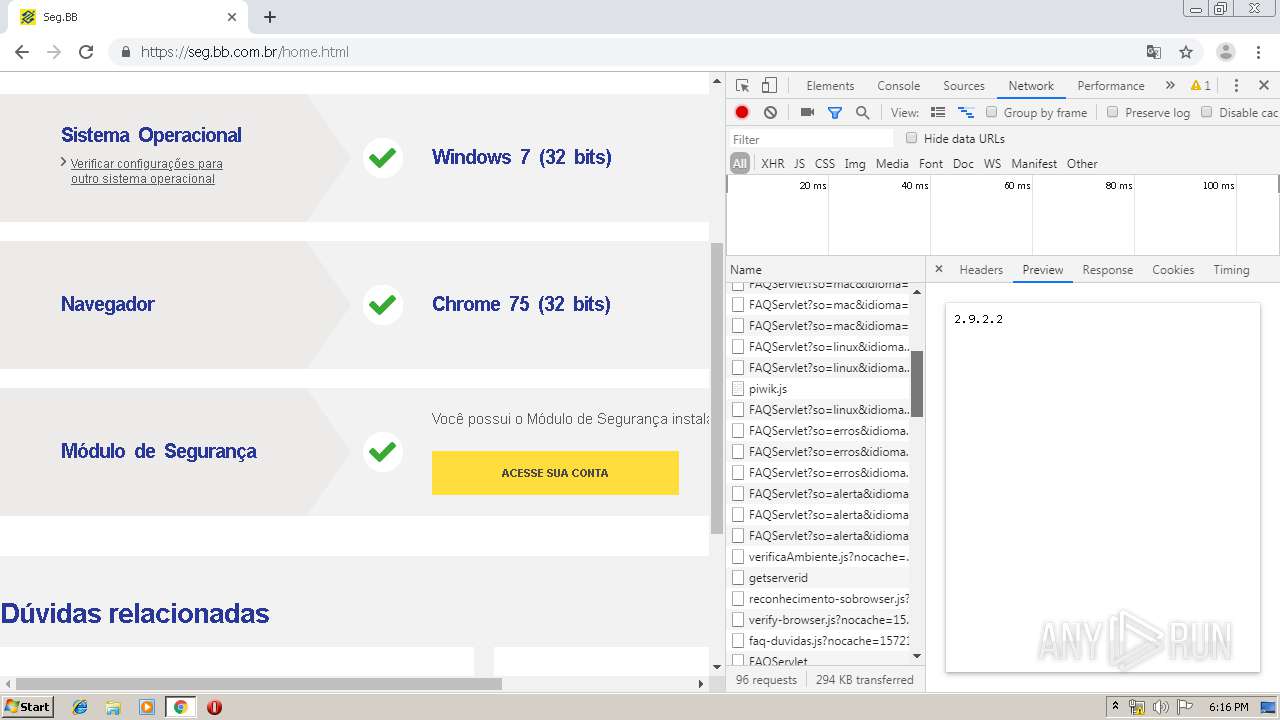Toggle the waterfall overview view icon

[965, 113]
